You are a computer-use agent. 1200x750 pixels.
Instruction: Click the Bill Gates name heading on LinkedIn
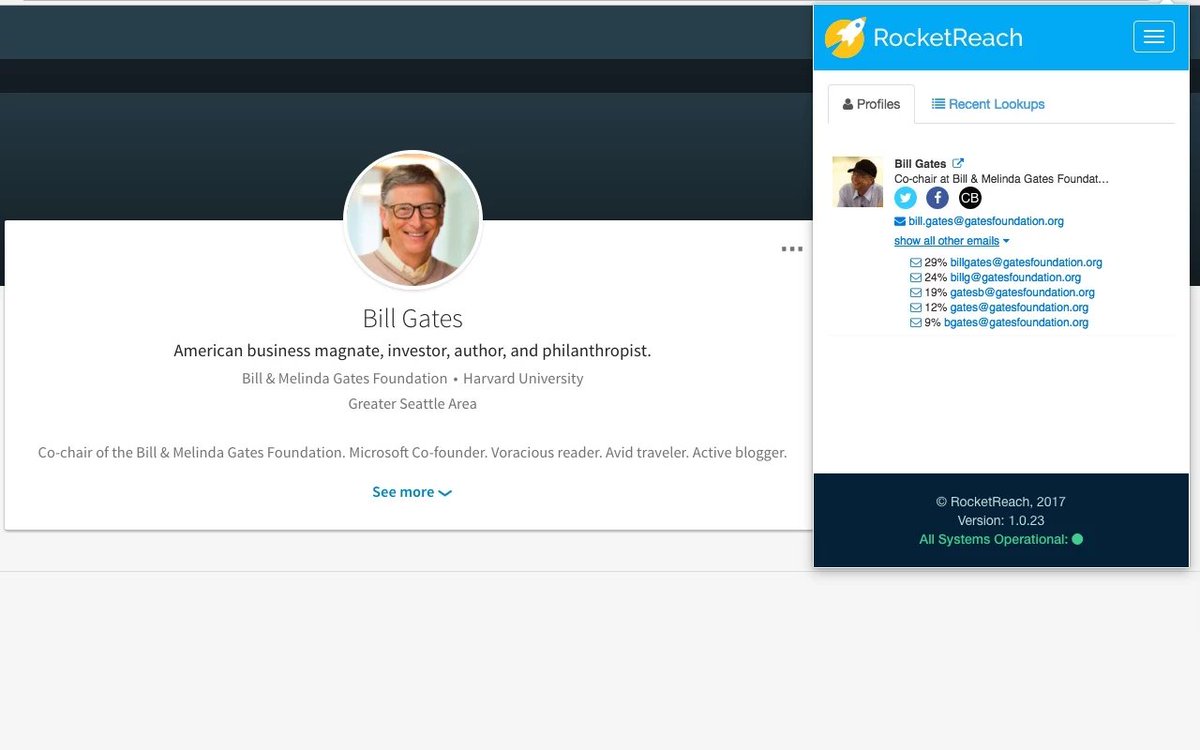tap(413, 319)
